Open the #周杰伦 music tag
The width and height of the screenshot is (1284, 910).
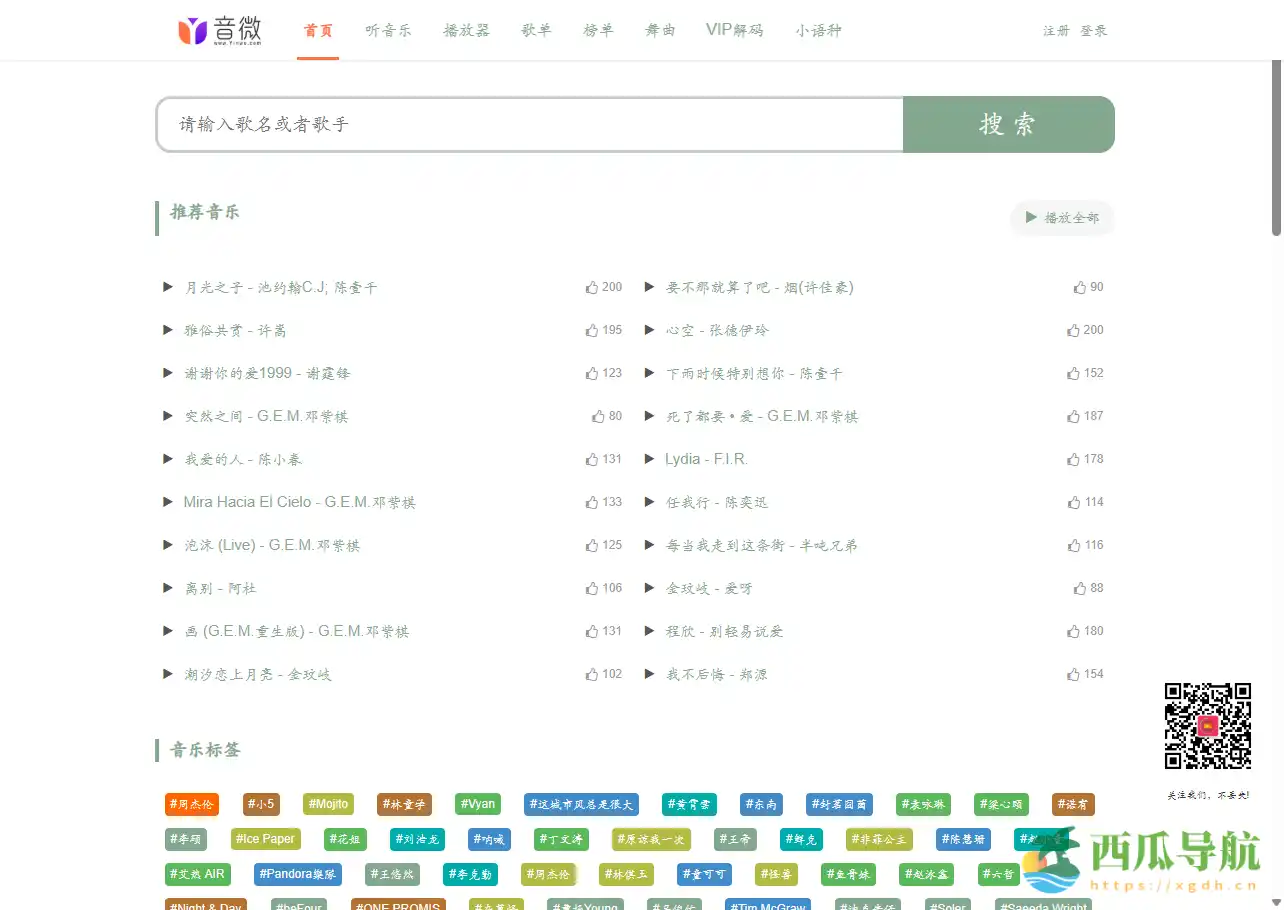tap(191, 804)
